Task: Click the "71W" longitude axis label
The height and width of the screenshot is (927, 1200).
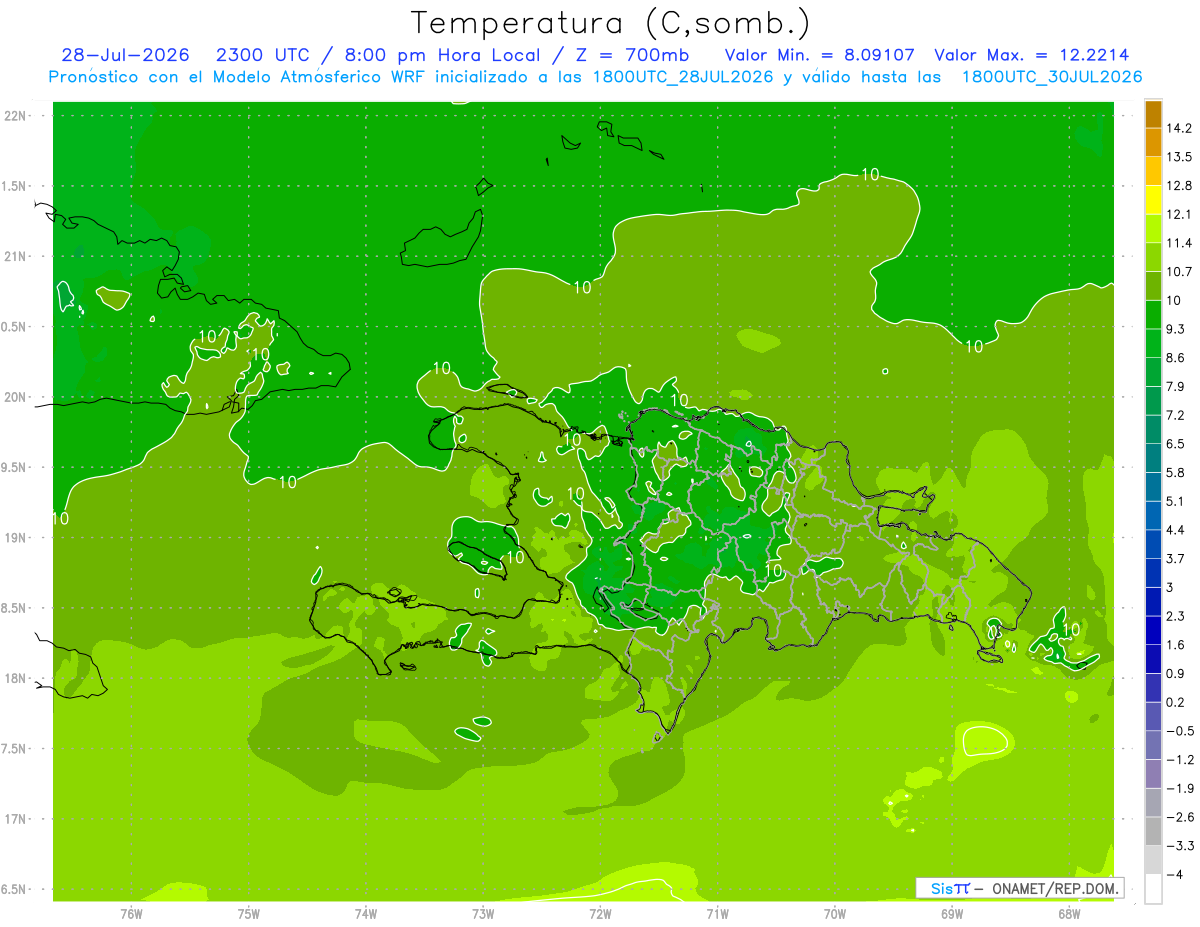Action: point(717,913)
